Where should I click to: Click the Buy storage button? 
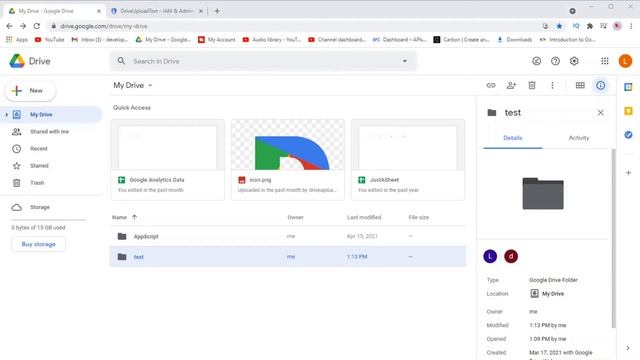pos(38,244)
